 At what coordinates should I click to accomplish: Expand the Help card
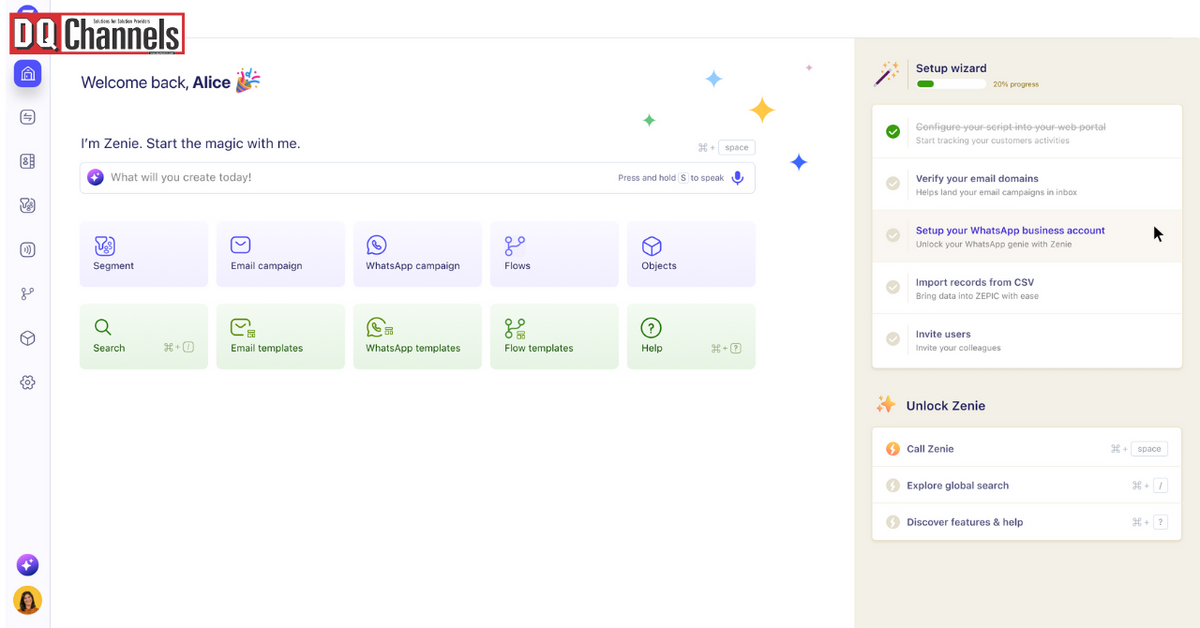pos(691,336)
